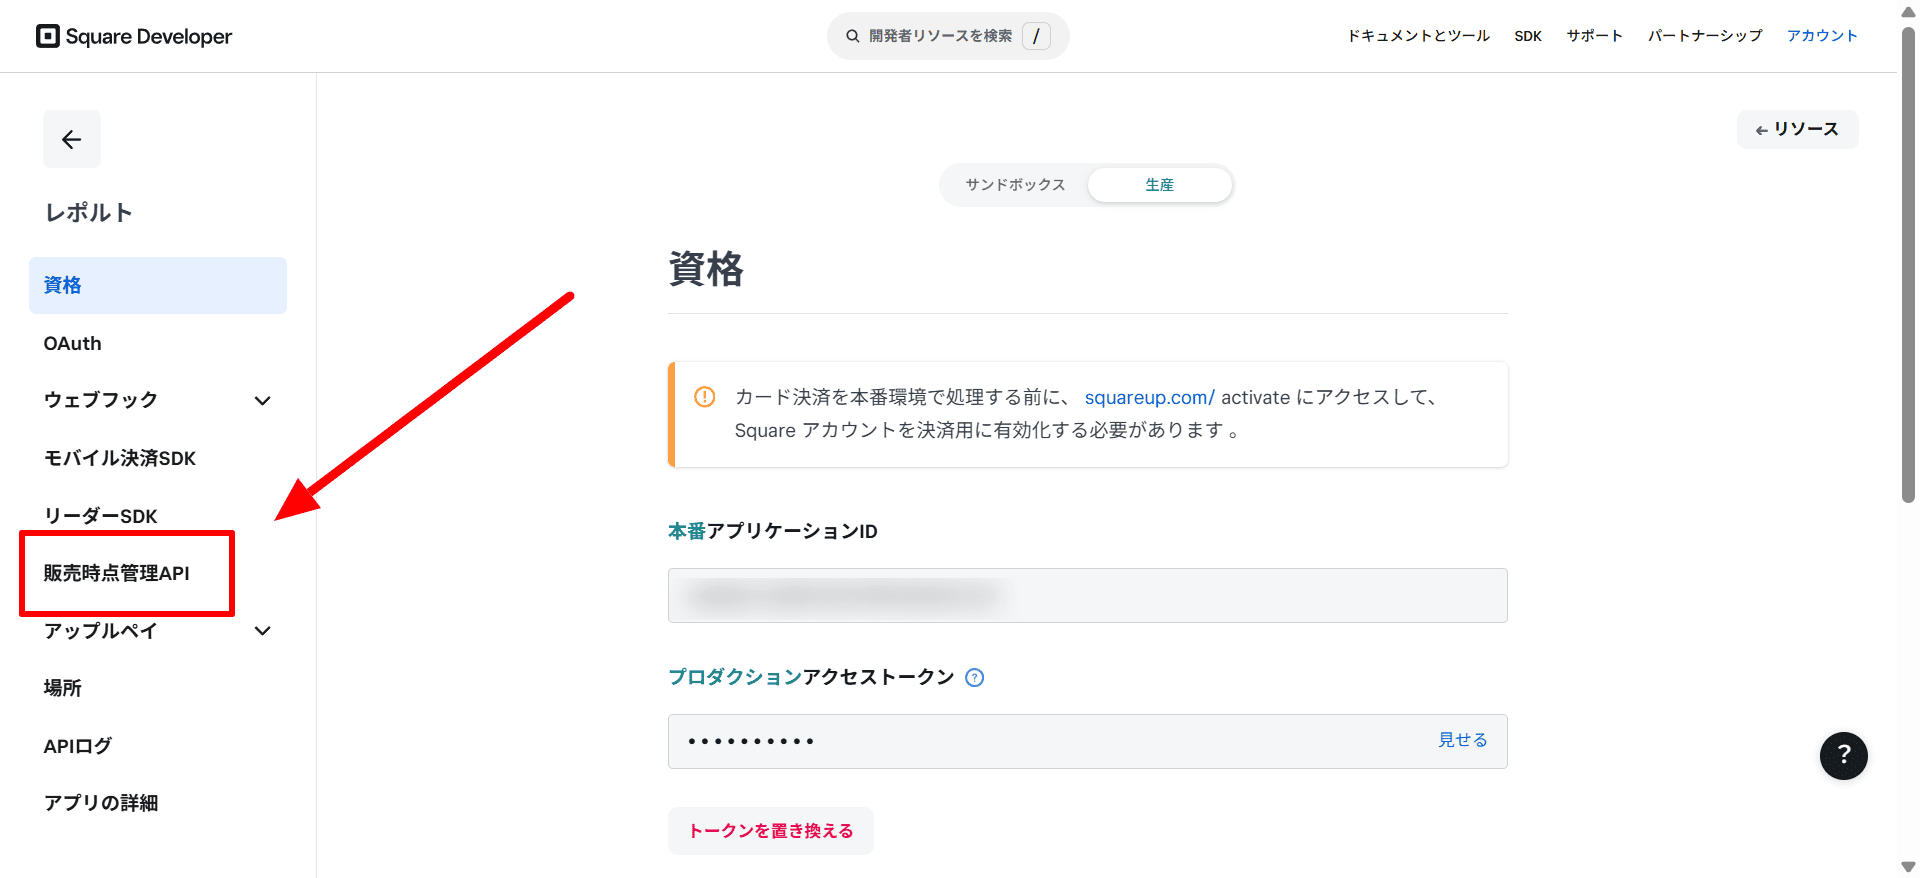Click the slash shortcut key badge
The height and width of the screenshot is (878, 1920).
pyautogui.click(x=1037, y=36)
